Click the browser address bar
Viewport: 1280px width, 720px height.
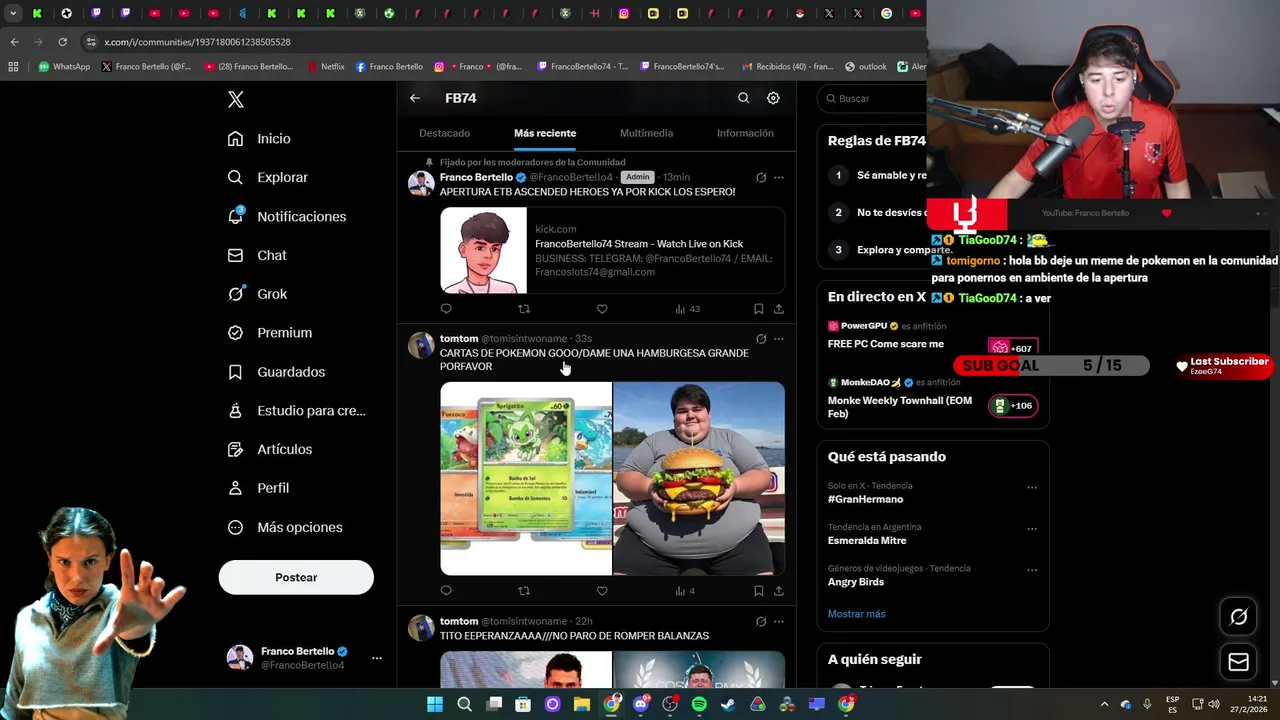click(500, 42)
